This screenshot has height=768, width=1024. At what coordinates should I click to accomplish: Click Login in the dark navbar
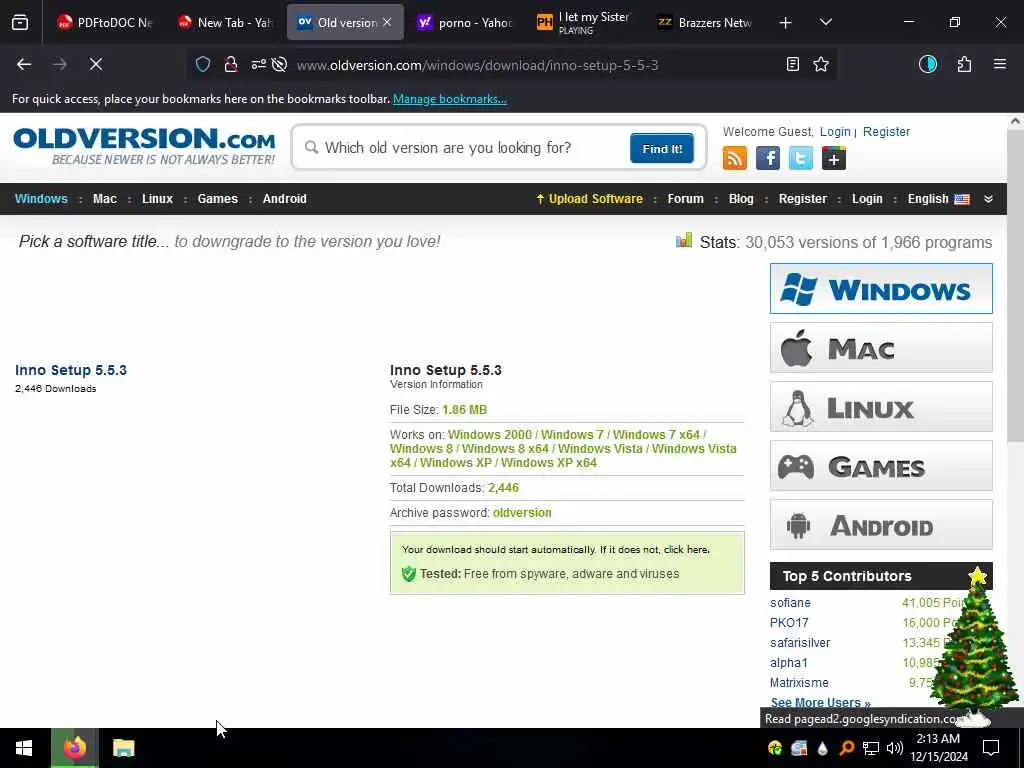tap(867, 199)
